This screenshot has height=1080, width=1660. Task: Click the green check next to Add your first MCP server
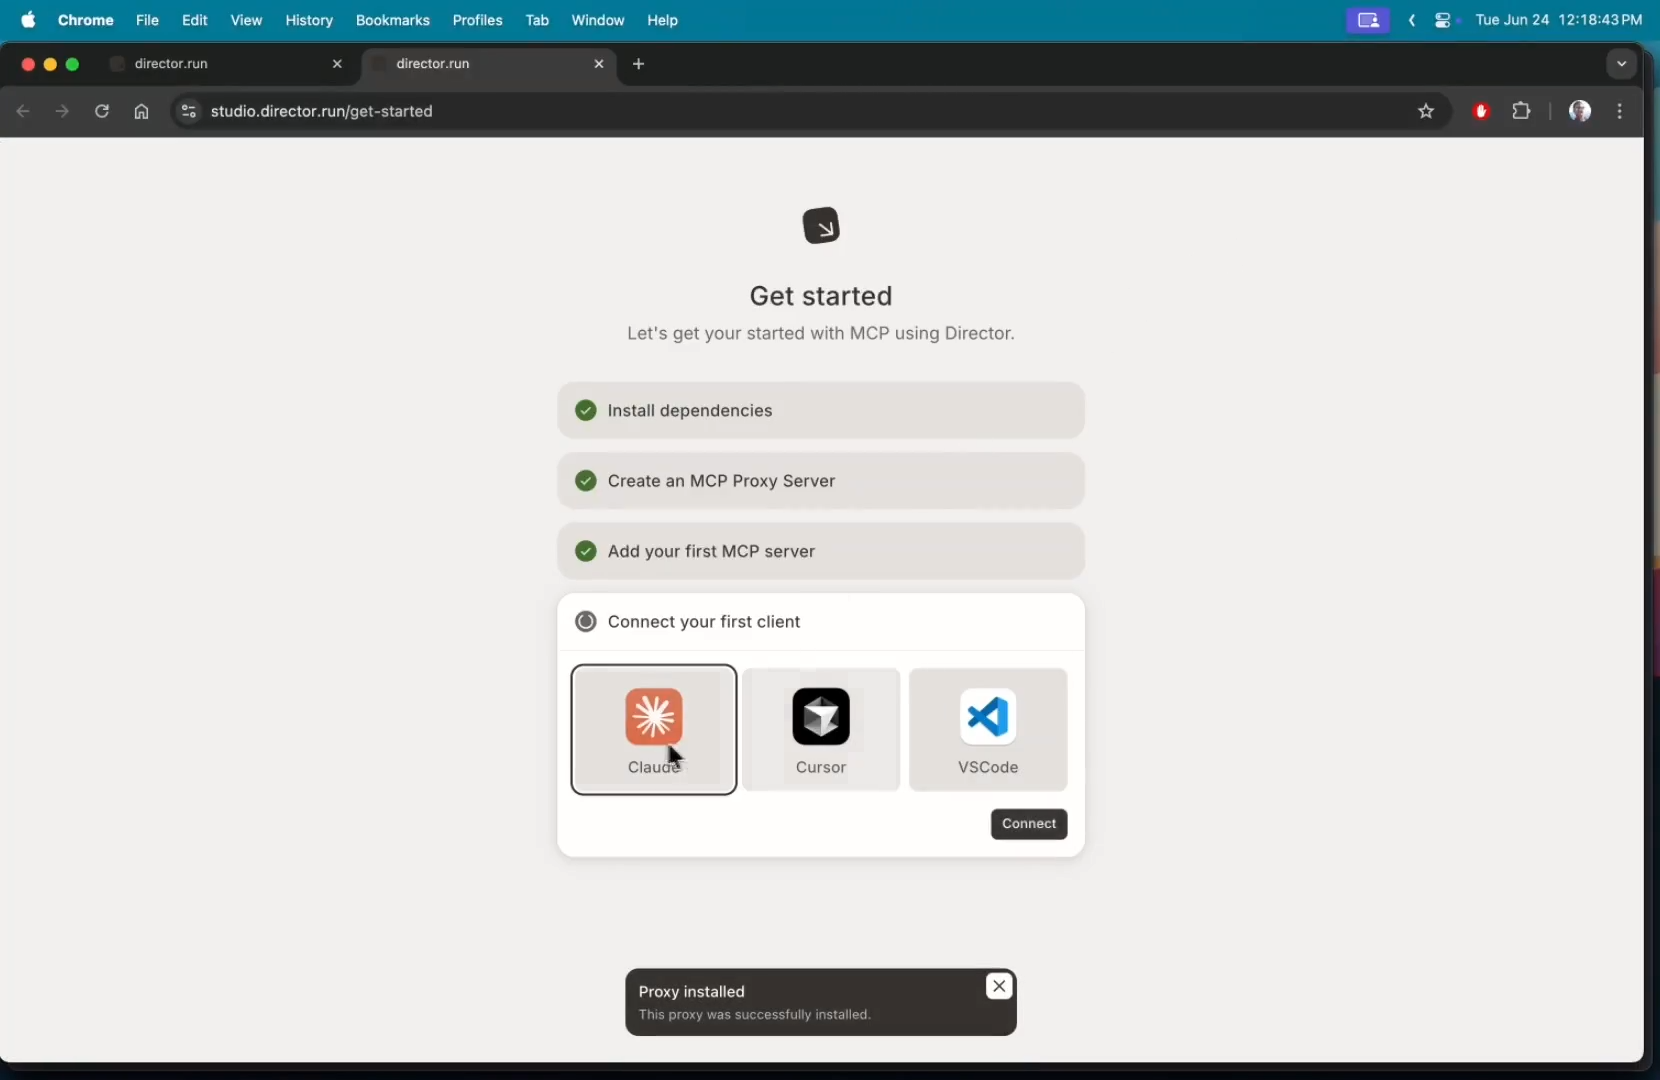coord(586,551)
